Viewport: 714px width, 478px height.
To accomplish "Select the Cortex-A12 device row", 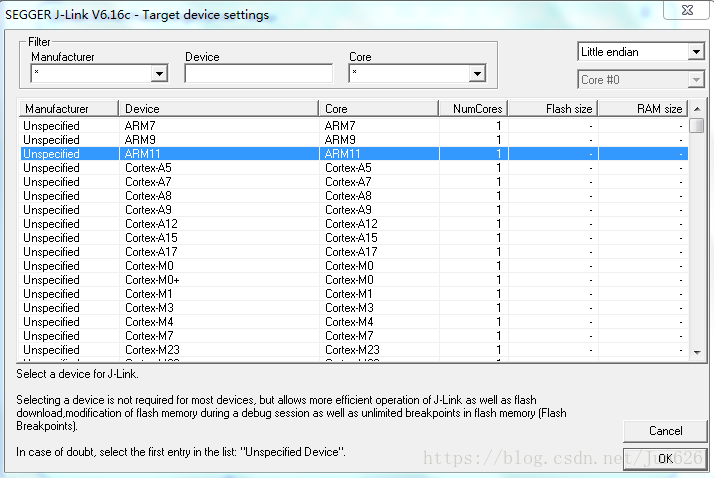I will [x=354, y=224].
